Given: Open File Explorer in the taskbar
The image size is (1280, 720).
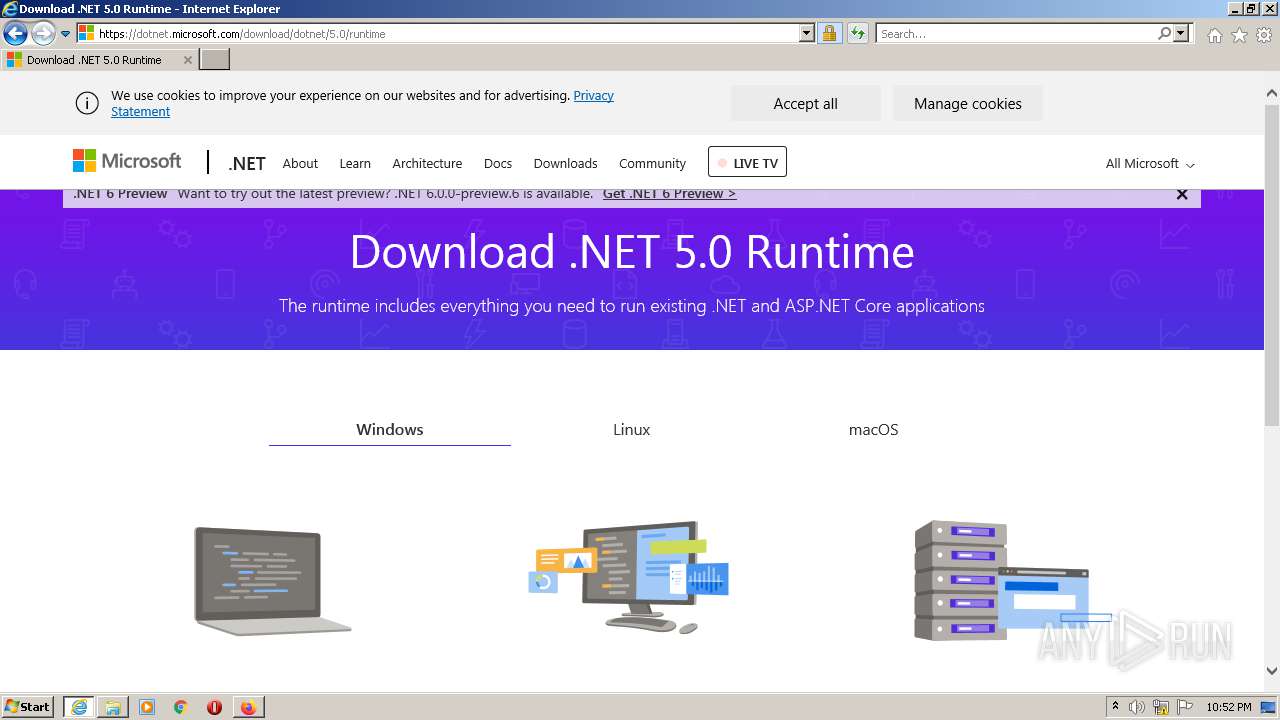Looking at the screenshot, I should 113,707.
